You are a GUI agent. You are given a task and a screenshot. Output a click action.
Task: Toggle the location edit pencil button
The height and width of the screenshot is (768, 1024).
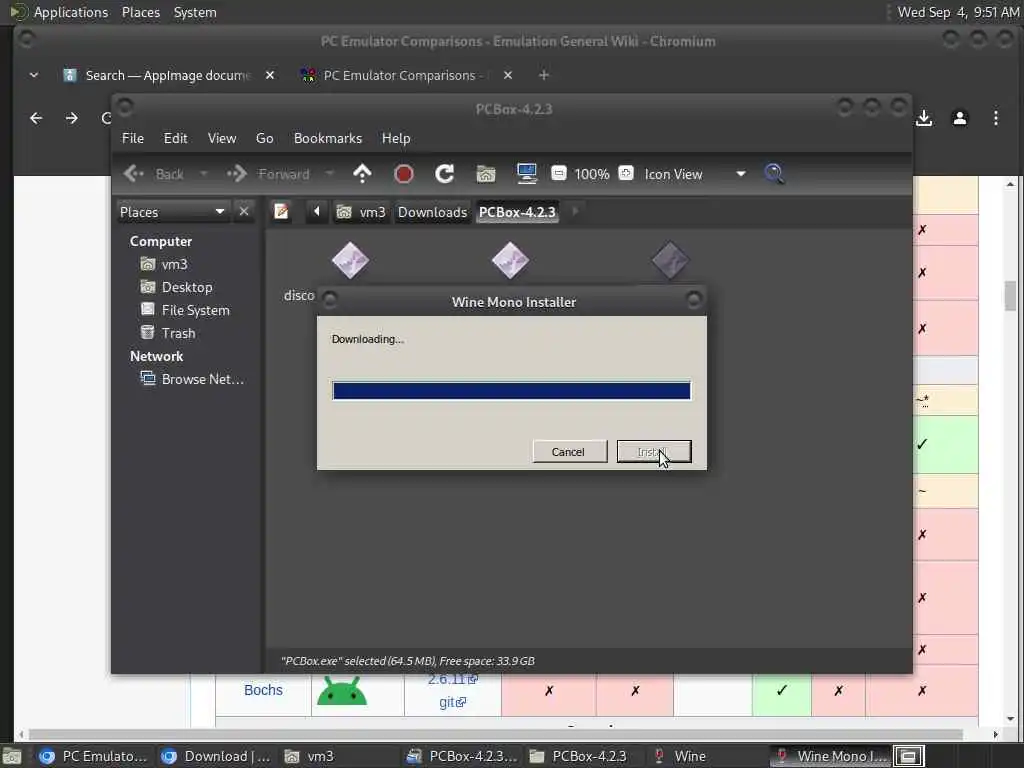[281, 212]
